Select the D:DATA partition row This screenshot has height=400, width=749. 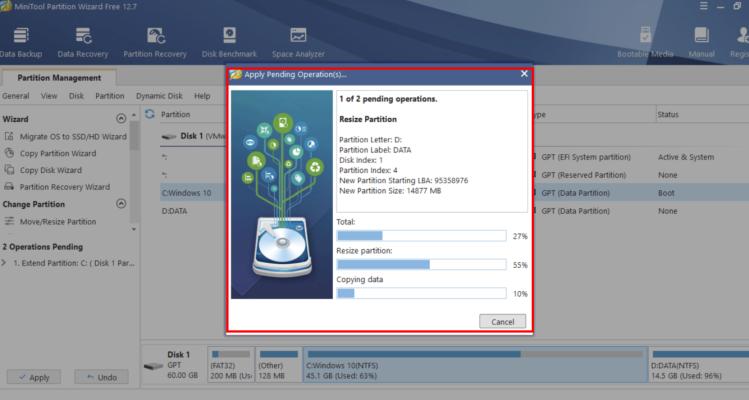pyautogui.click(x=174, y=211)
